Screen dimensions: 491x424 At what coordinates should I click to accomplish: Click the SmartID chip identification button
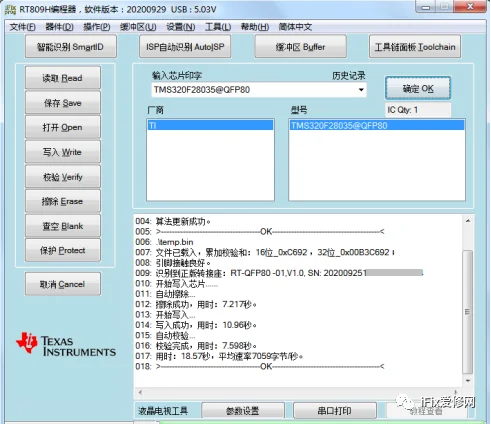point(71,47)
